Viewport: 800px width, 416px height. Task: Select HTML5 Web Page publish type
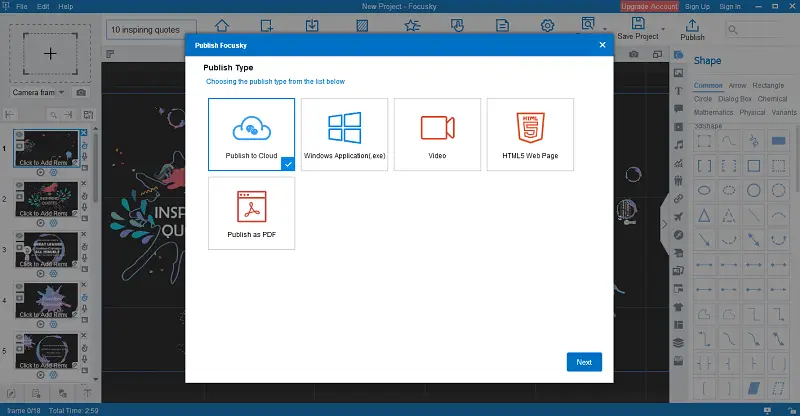click(x=530, y=134)
